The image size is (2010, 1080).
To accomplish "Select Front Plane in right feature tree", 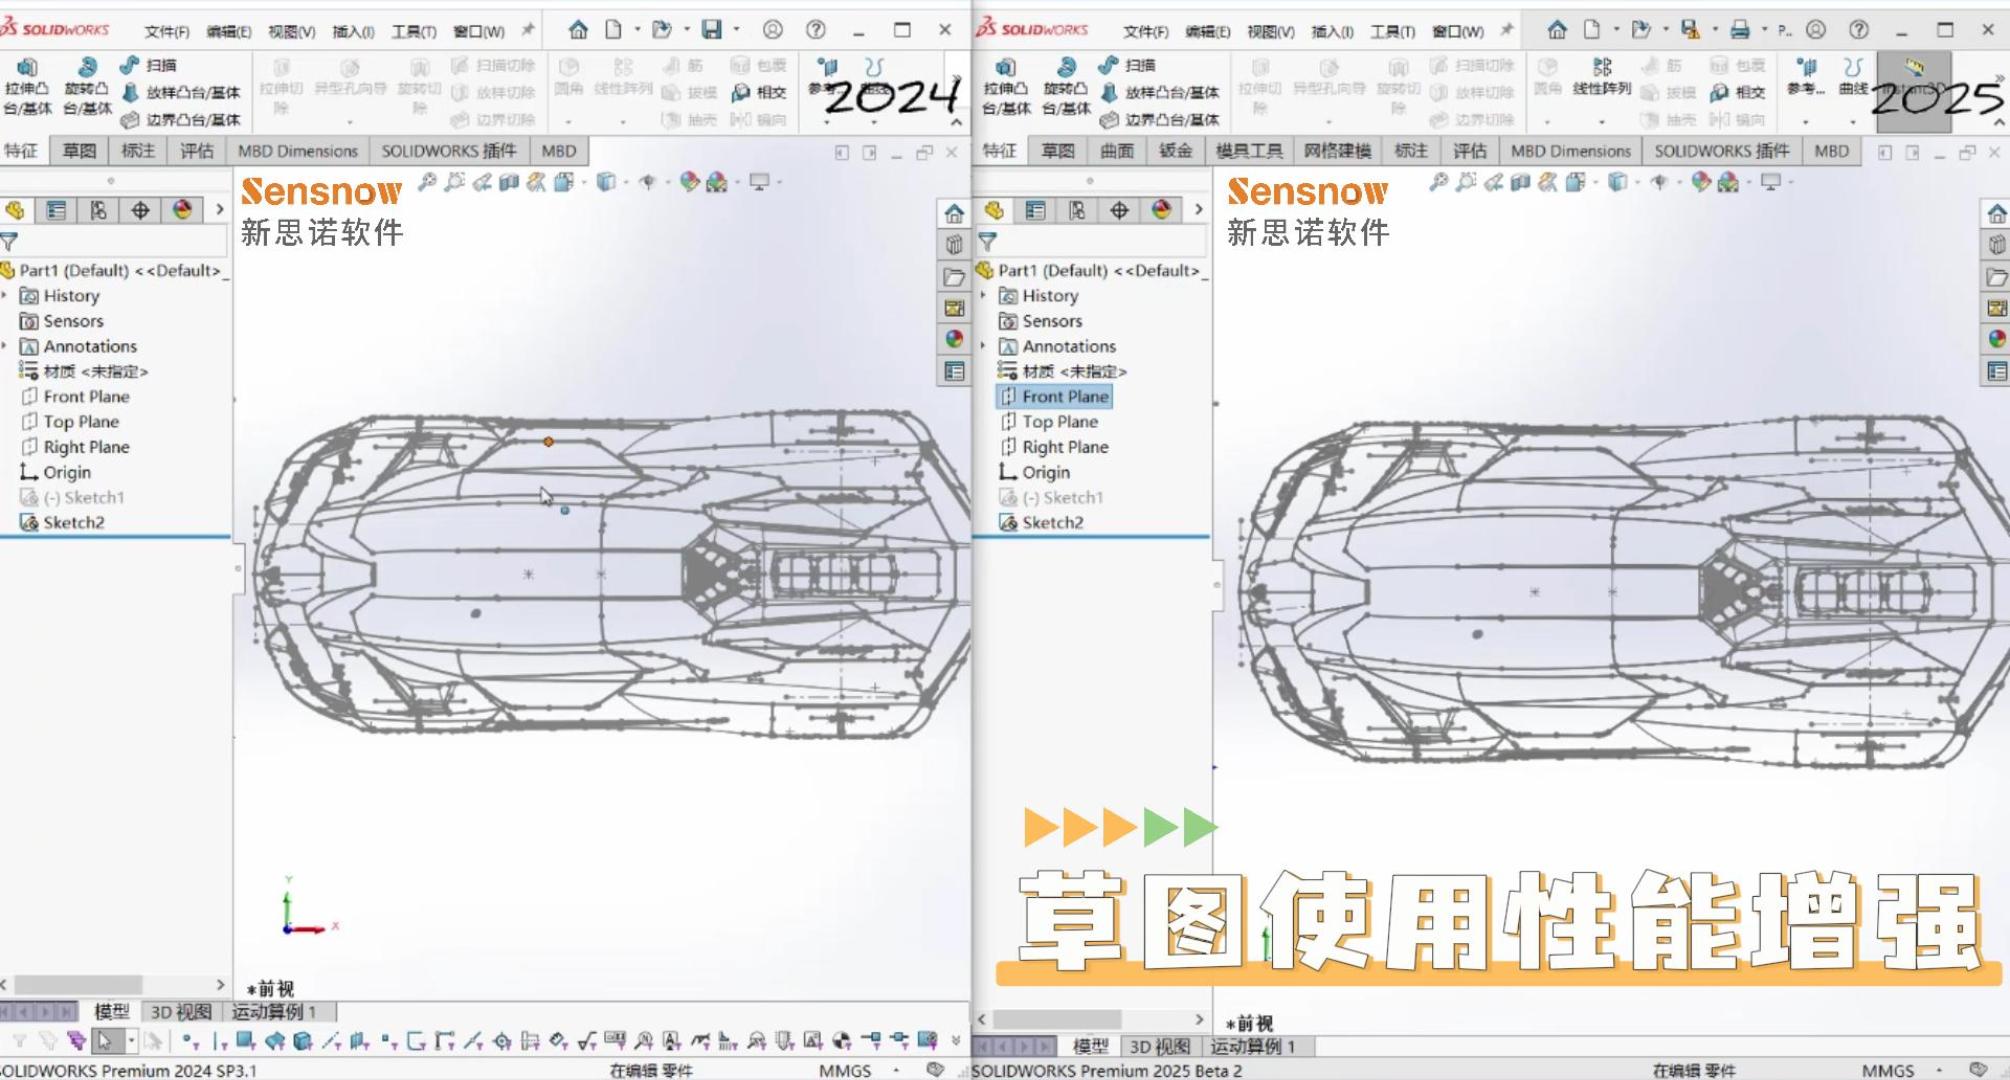I will tap(1064, 397).
